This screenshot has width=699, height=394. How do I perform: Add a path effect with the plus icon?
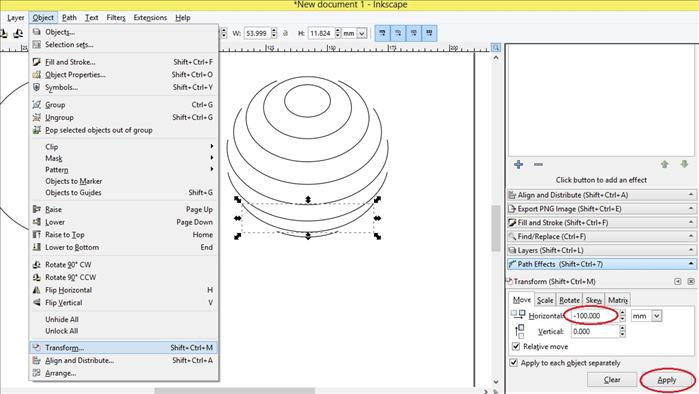click(518, 164)
